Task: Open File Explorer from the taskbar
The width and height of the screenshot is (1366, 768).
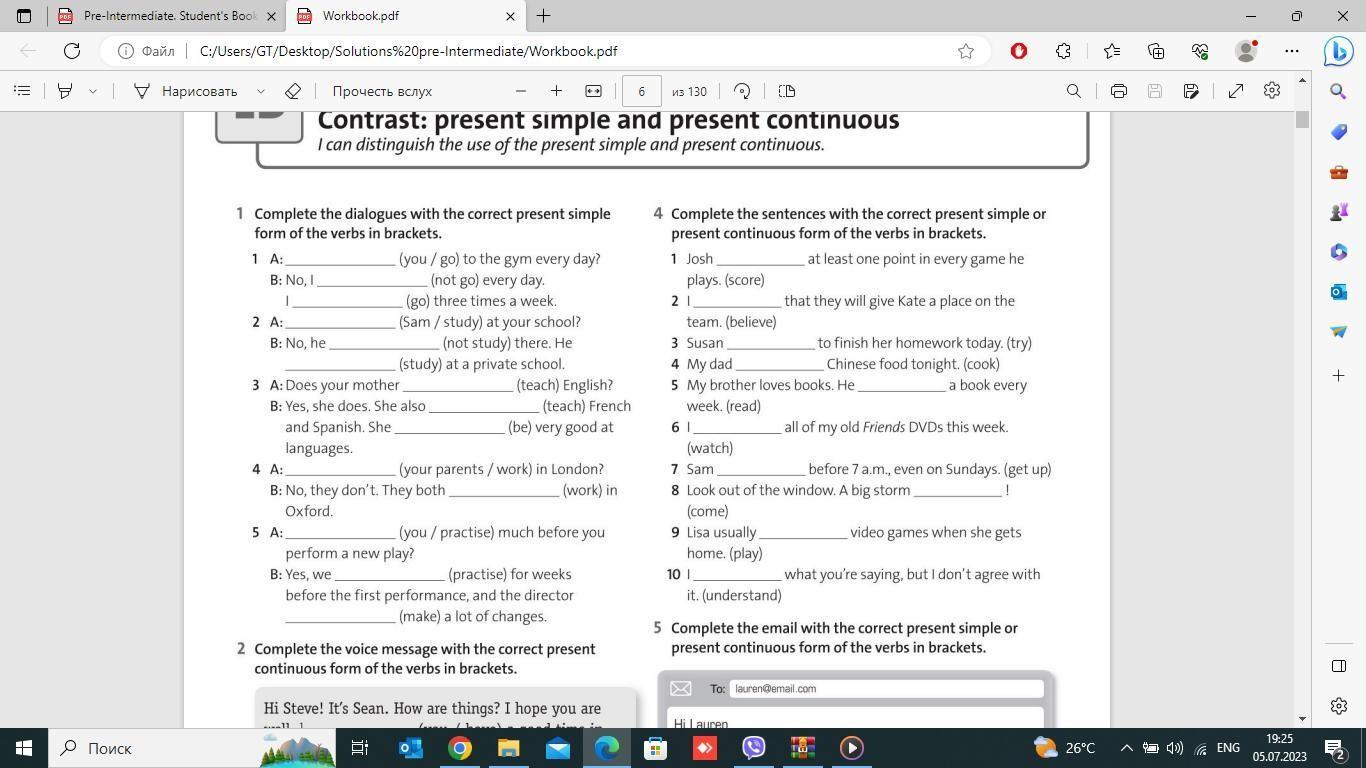Action: (508, 748)
